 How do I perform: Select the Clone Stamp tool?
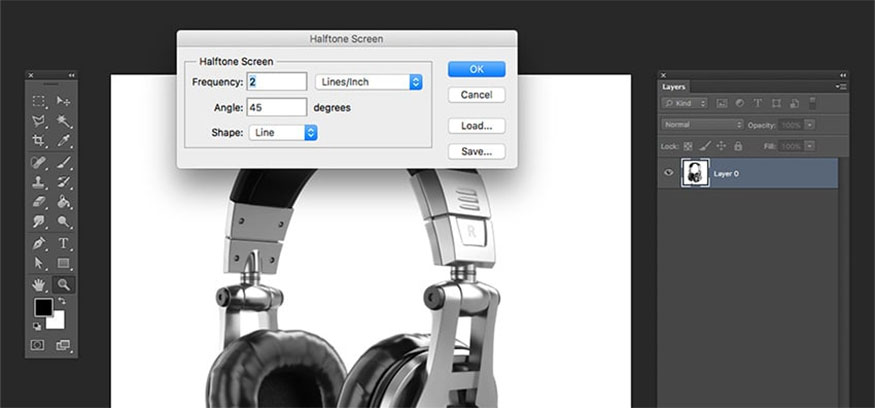pos(39,181)
